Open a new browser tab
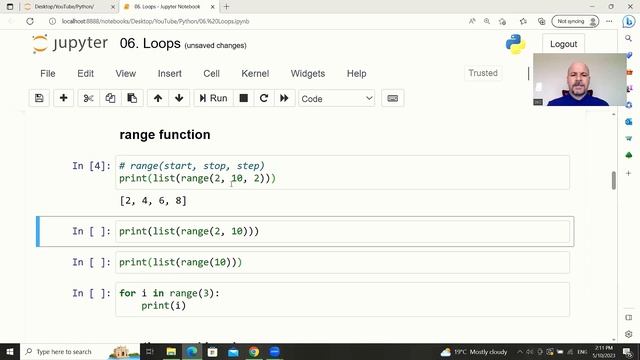Screen dimensions: 640x360 click(227, 7)
